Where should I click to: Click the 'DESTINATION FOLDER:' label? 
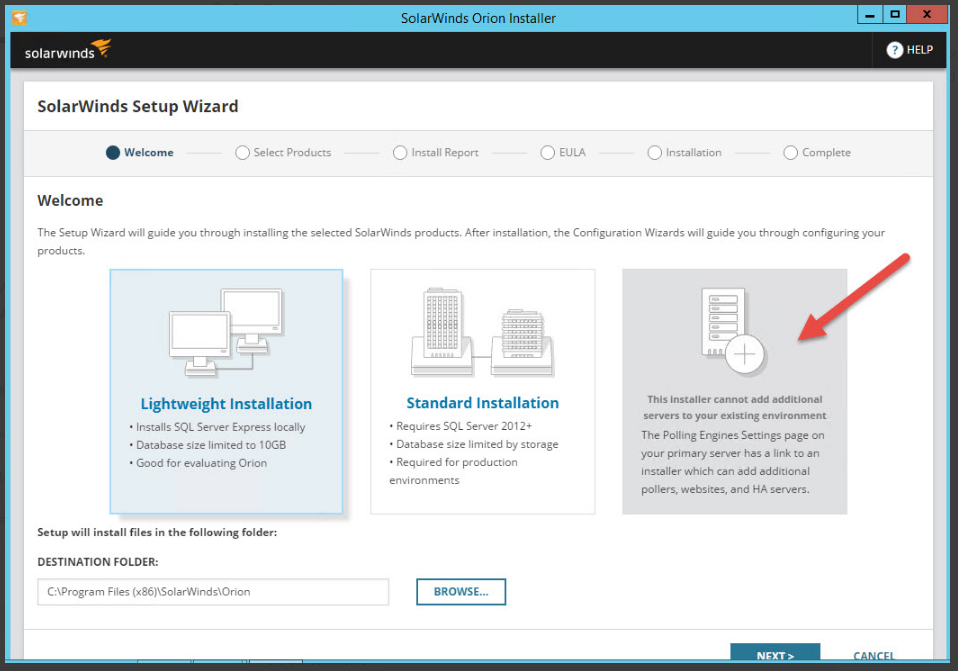pos(98,562)
